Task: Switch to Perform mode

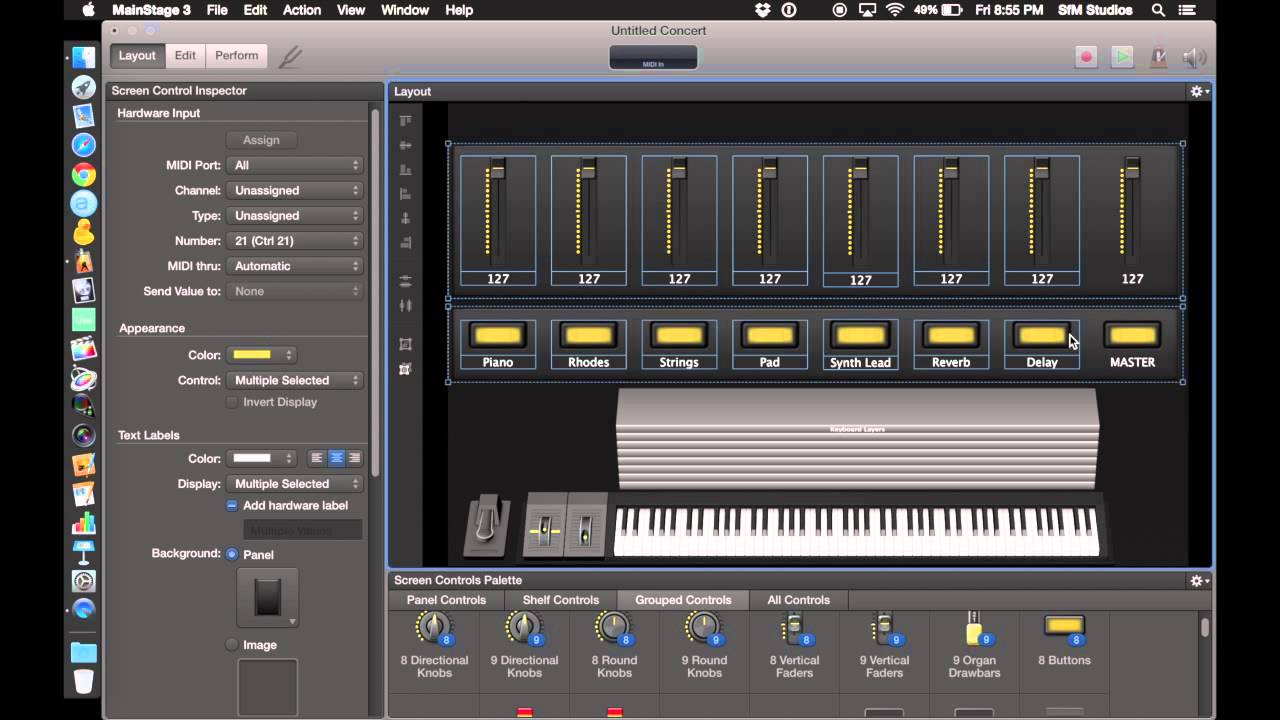Action: click(237, 56)
